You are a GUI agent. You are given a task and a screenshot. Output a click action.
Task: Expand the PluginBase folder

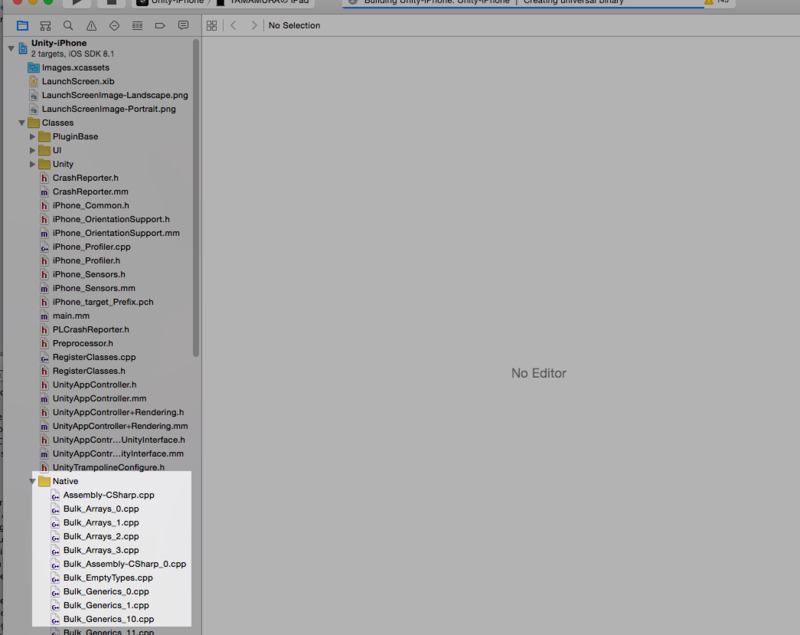[x=32, y=137]
